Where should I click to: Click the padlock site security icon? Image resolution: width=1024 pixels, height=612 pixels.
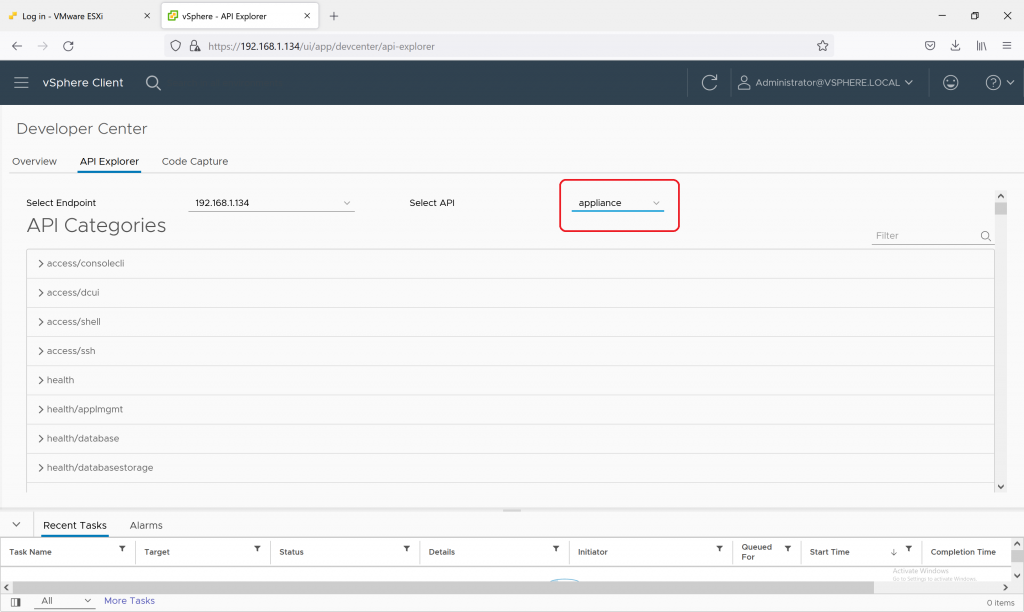tap(195, 46)
